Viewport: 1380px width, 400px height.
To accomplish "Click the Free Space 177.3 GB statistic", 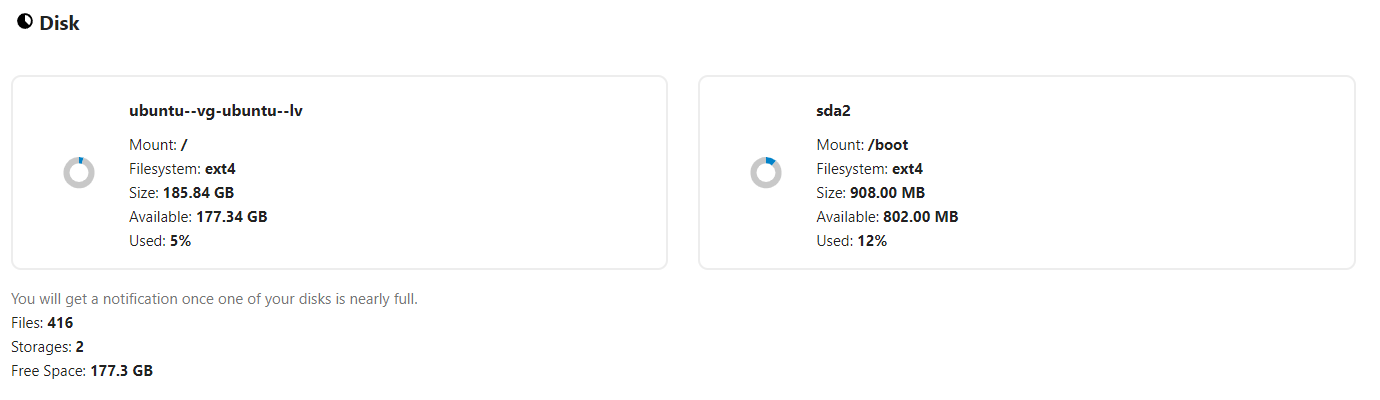I will pyautogui.click(x=82, y=371).
